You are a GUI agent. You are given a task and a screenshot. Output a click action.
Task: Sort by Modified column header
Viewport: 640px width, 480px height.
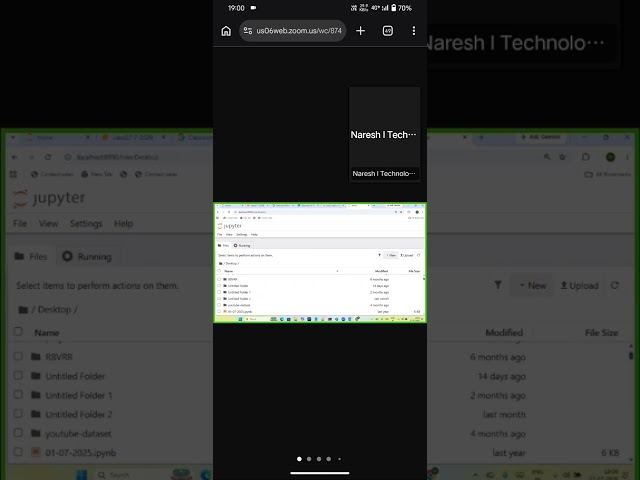coord(504,333)
